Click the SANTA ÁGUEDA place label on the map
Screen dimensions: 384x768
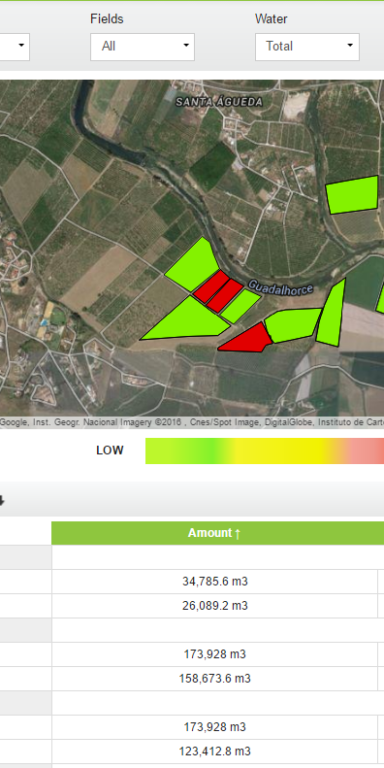pyautogui.click(x=219, y=102)
